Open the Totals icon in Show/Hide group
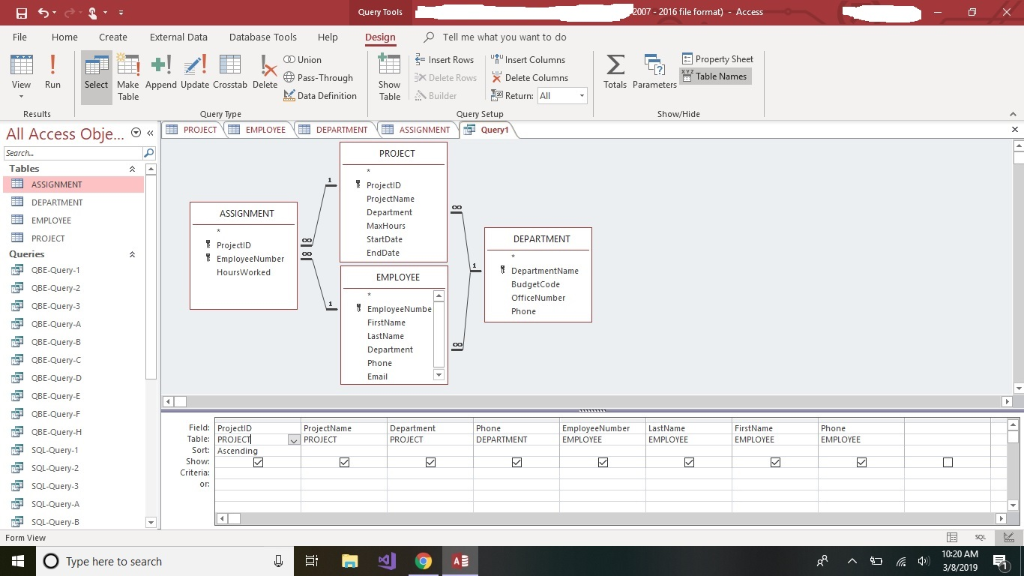 pyautogui.click(x=614, y=71)
